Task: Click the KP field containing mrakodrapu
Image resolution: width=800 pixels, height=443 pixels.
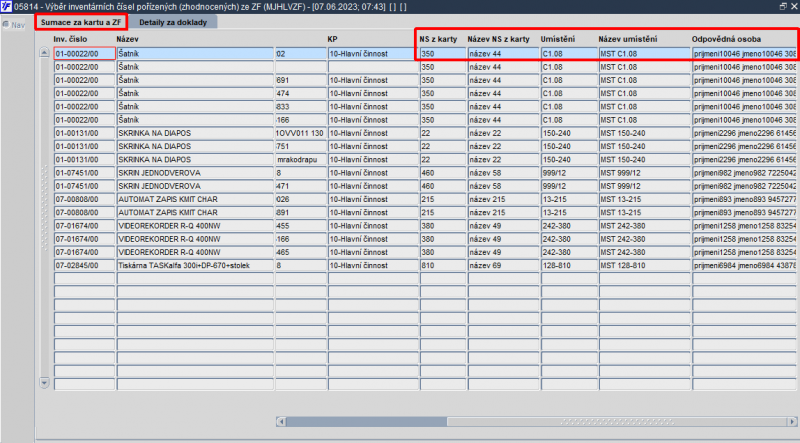Action: tap(301, 160)
